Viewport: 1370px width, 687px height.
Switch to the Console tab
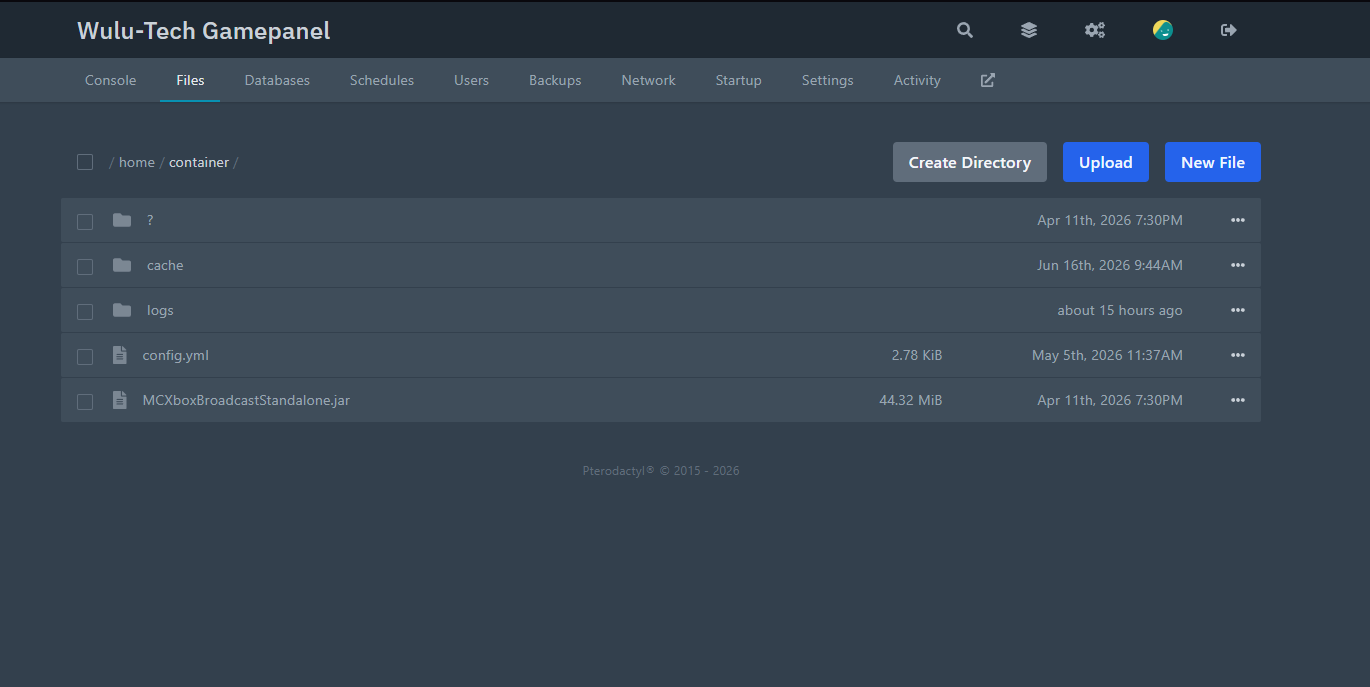[110, 80]
